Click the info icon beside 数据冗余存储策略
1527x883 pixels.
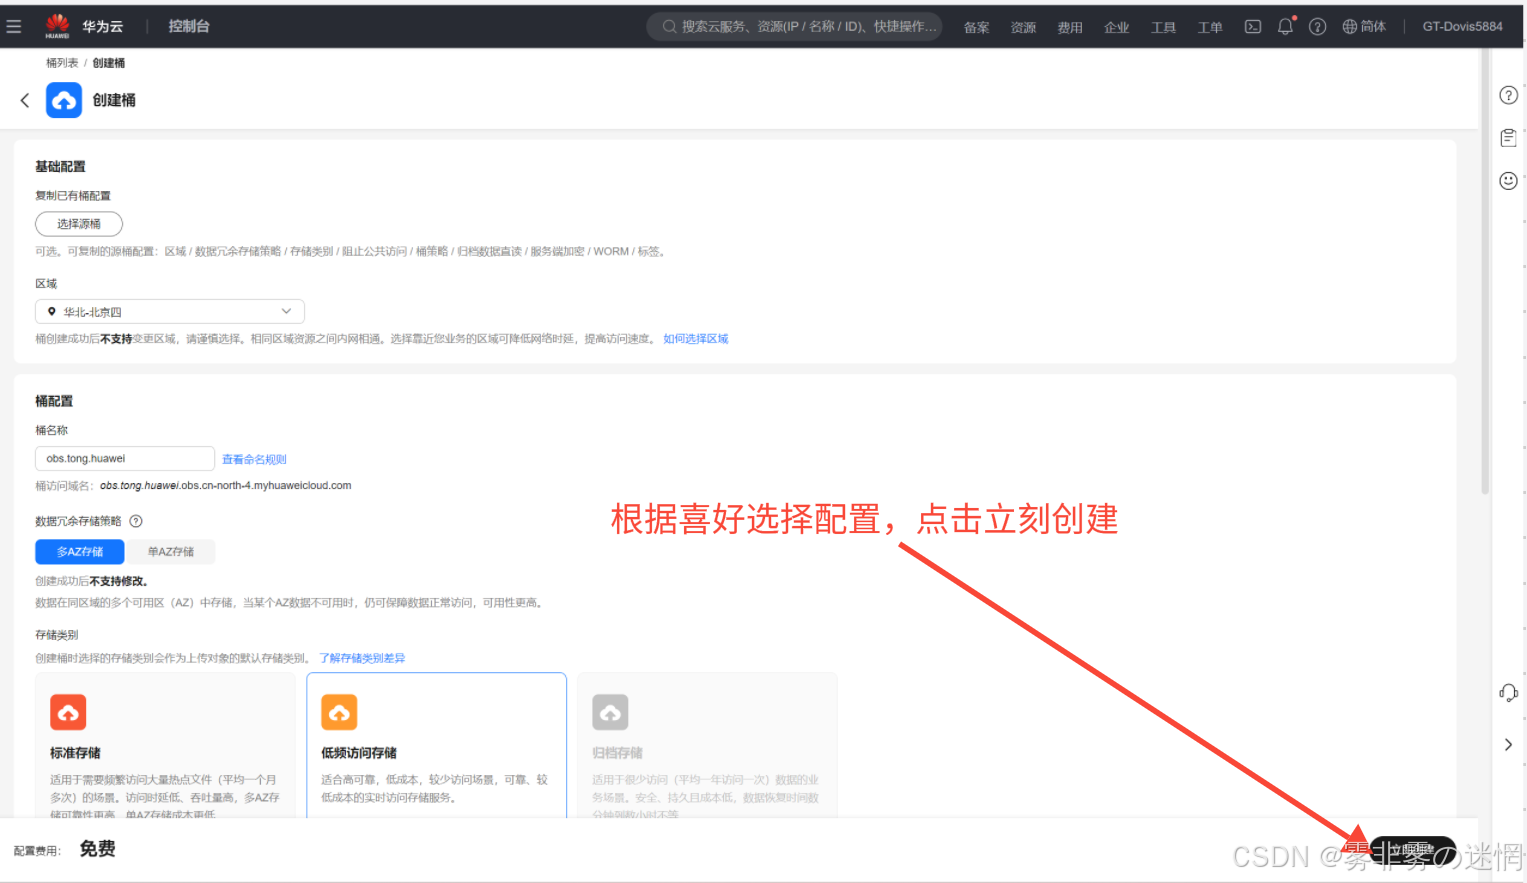point(136,521)
